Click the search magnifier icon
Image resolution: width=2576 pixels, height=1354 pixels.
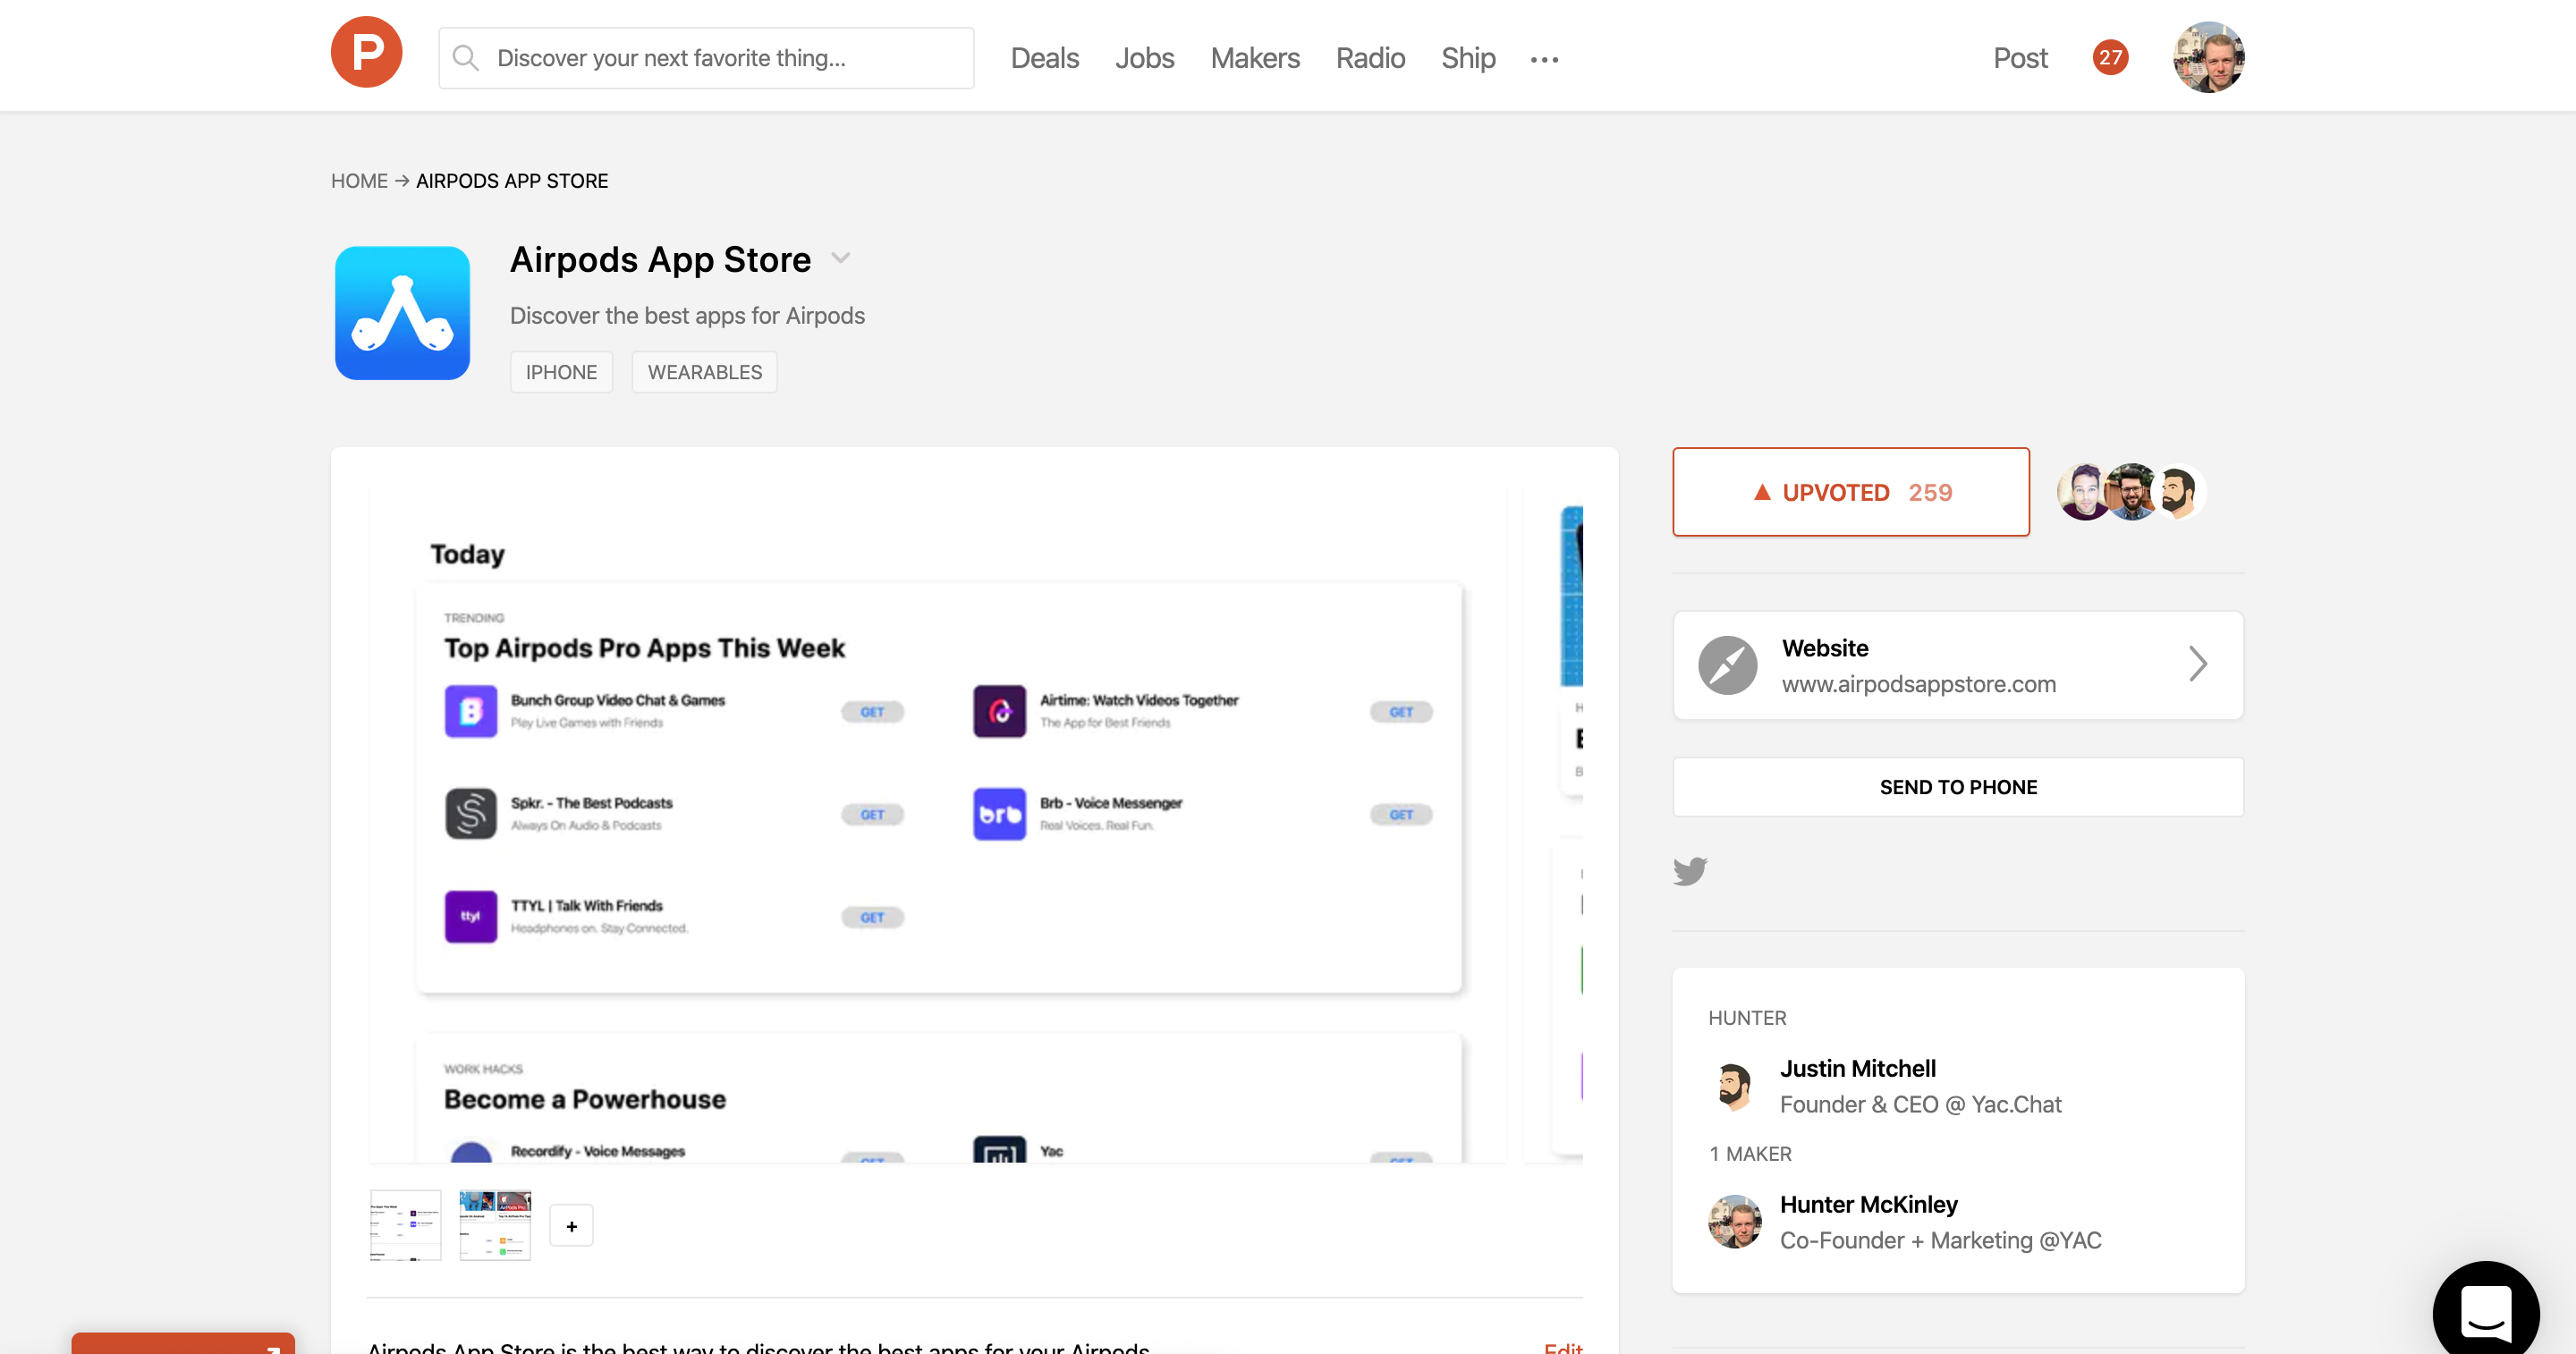pyautogui.click(x=465, y=58)
